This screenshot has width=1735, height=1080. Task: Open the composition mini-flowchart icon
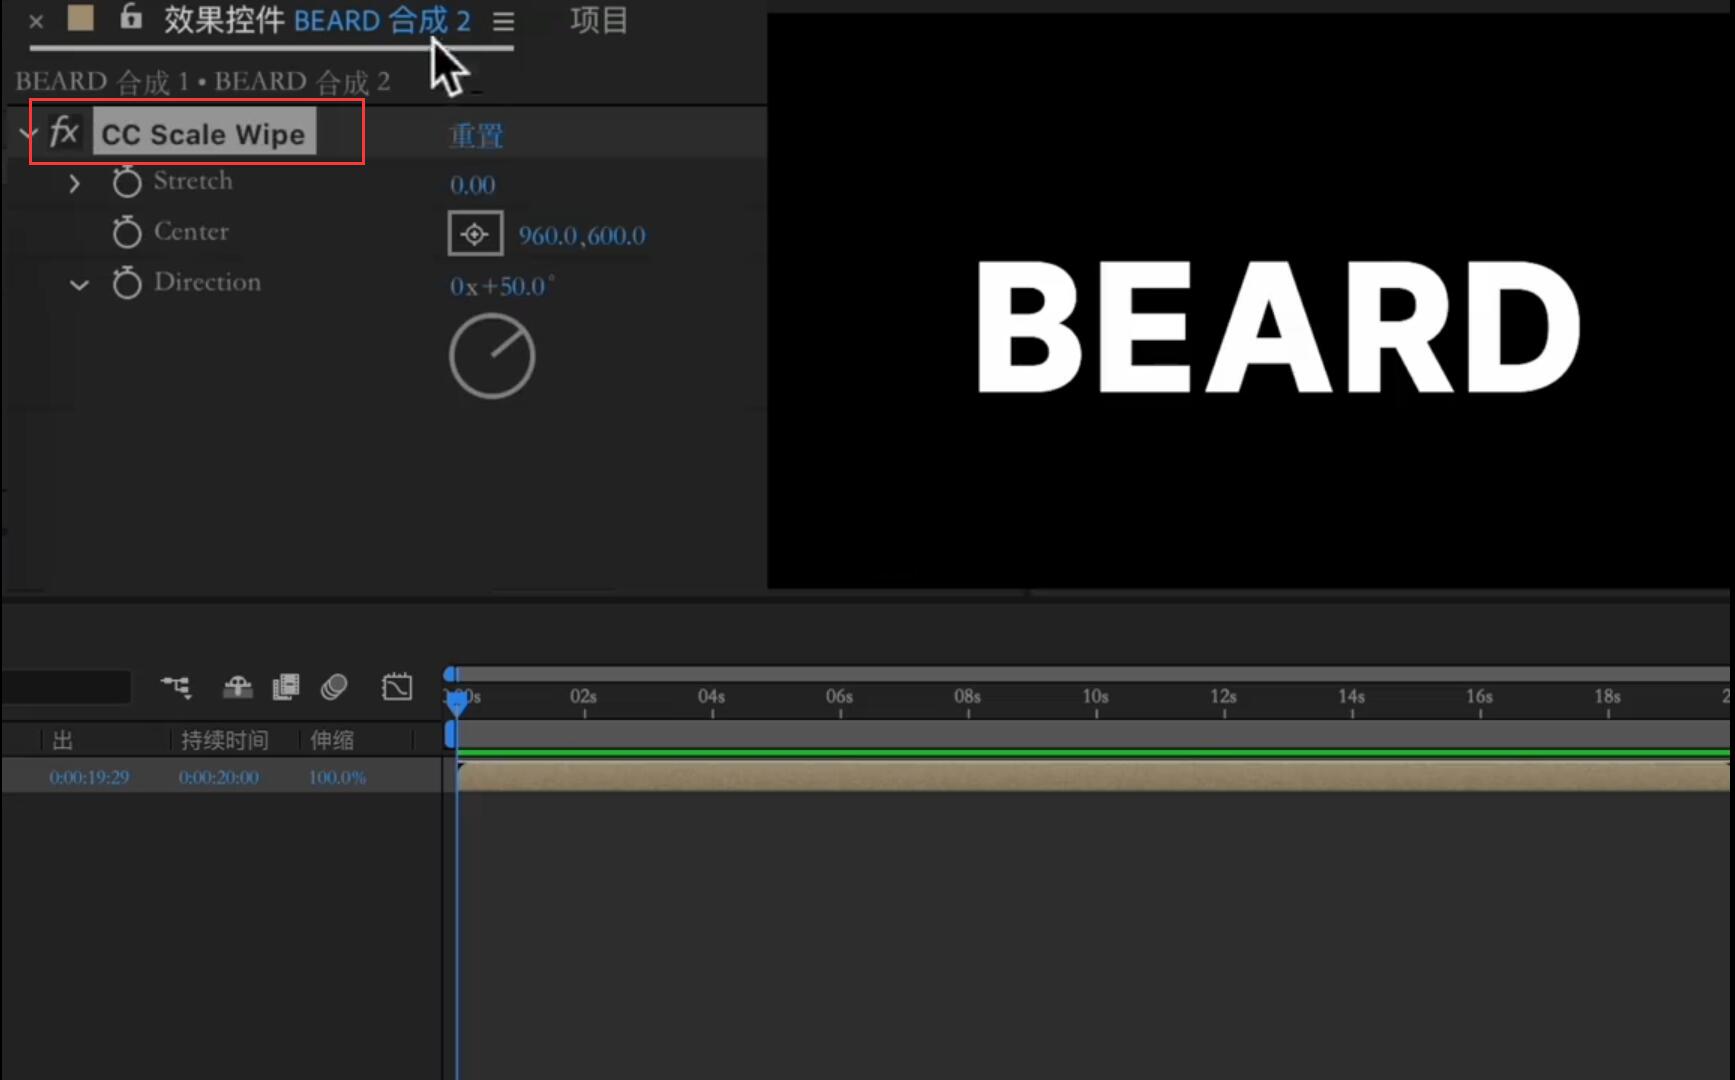point(176,686)
